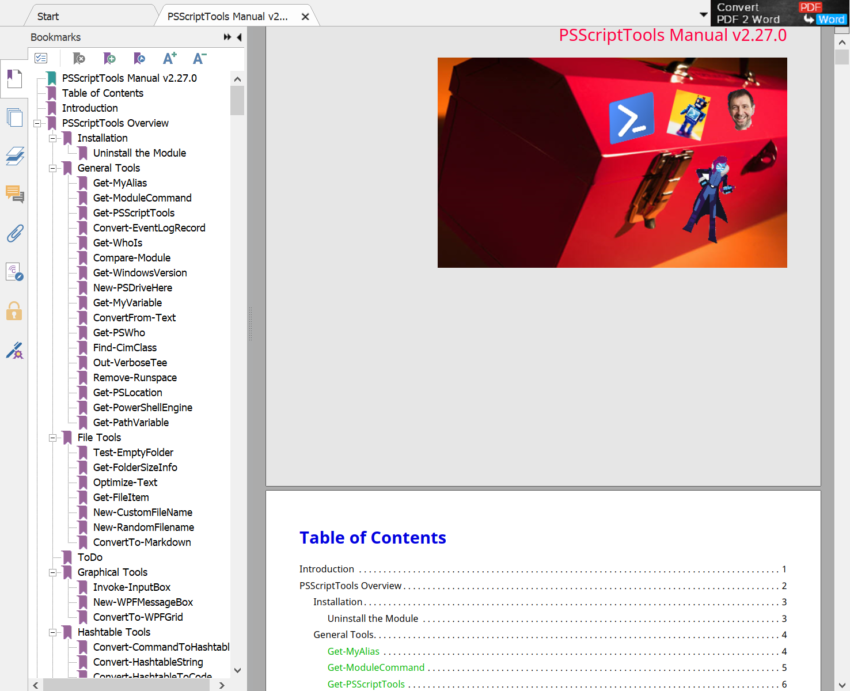Open the Convert-EventLogRecord bookmark
Viewport: 850px width, 691px height.
(x=149, y=228)
